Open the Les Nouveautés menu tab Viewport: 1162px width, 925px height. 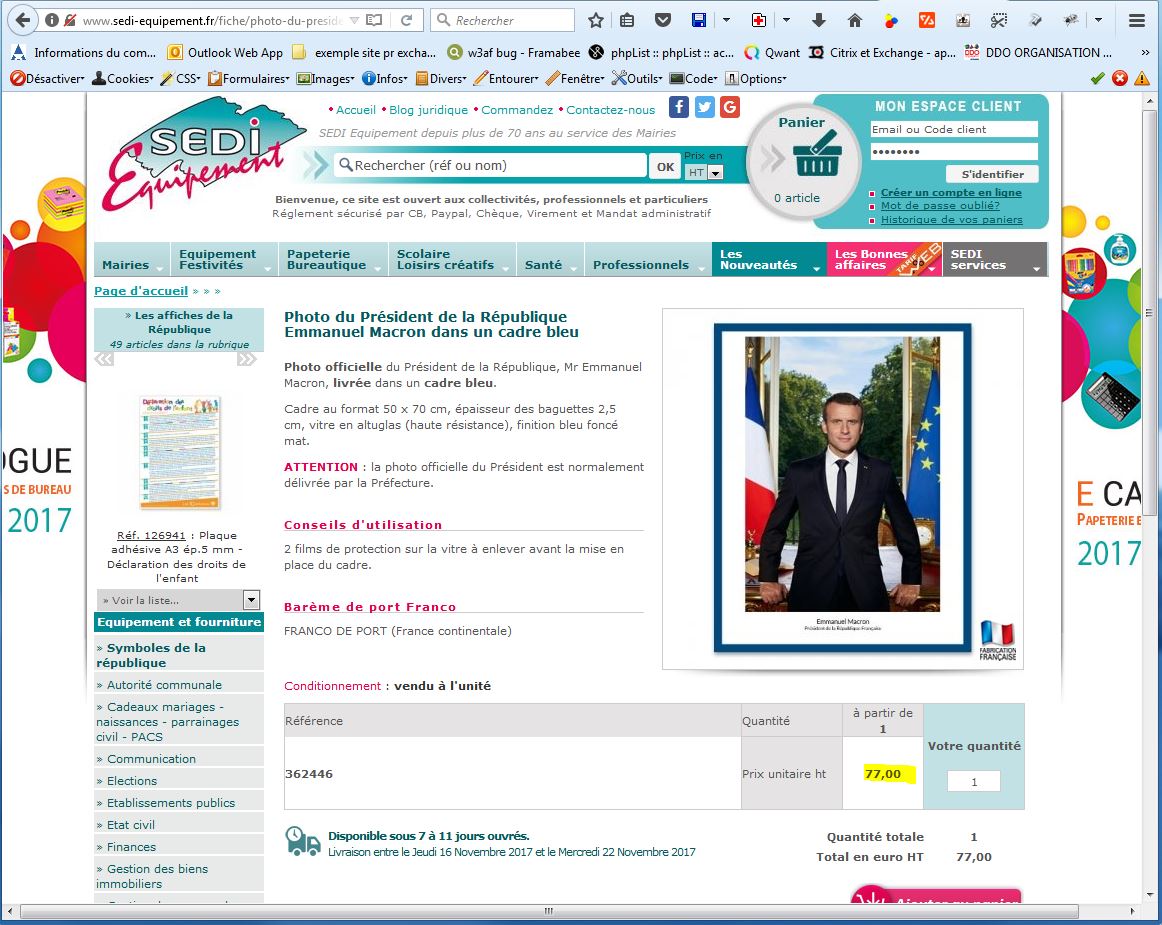[x=768, y=260]
